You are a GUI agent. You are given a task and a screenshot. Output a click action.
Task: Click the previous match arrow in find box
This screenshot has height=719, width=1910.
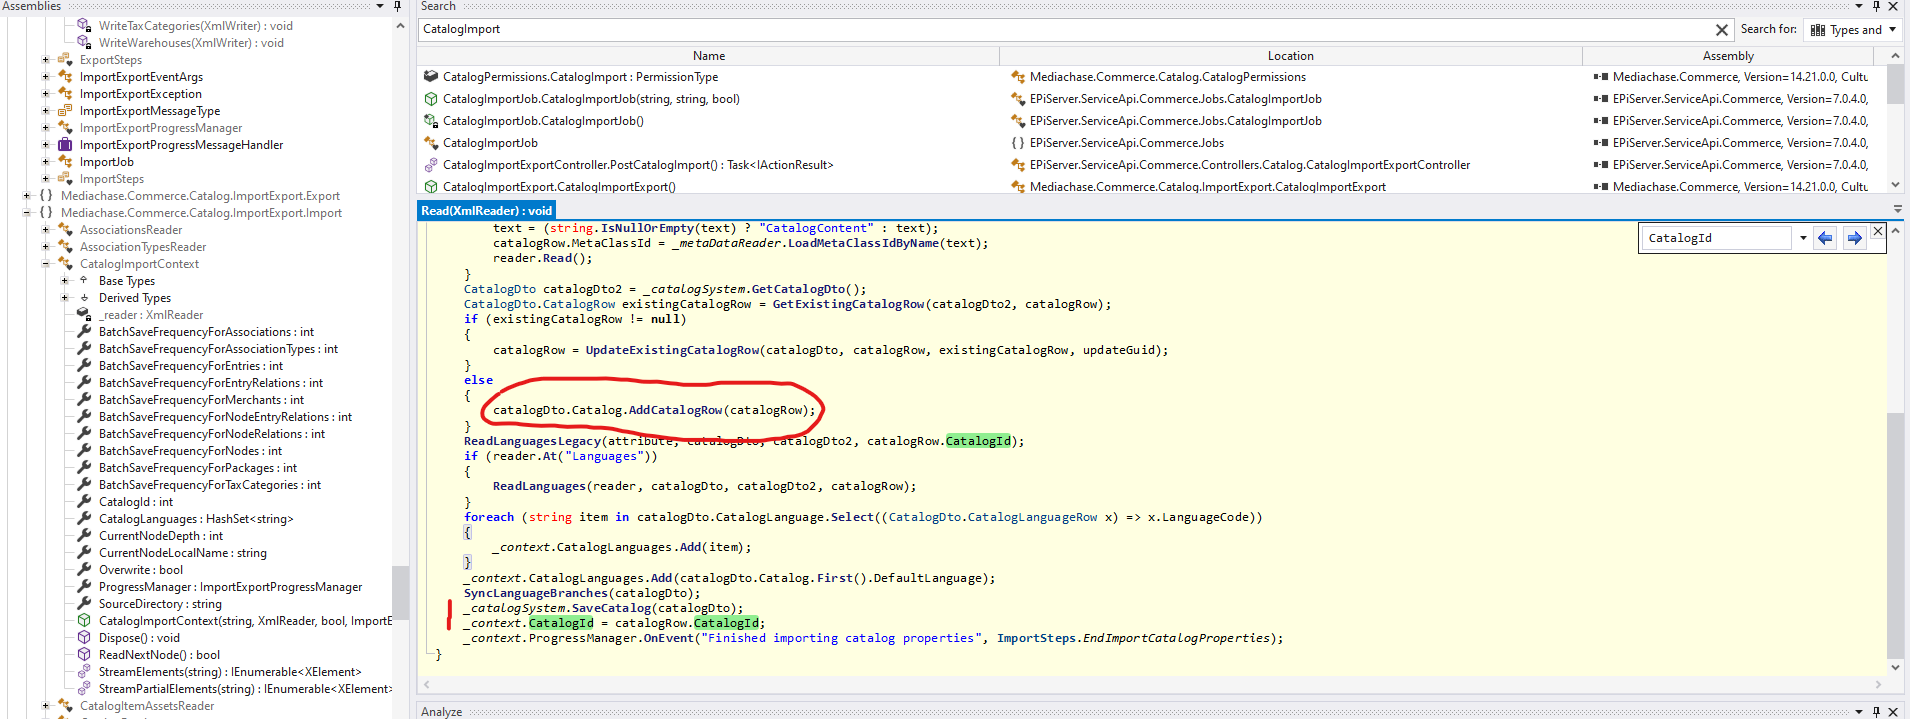[x=1825, y=238]
